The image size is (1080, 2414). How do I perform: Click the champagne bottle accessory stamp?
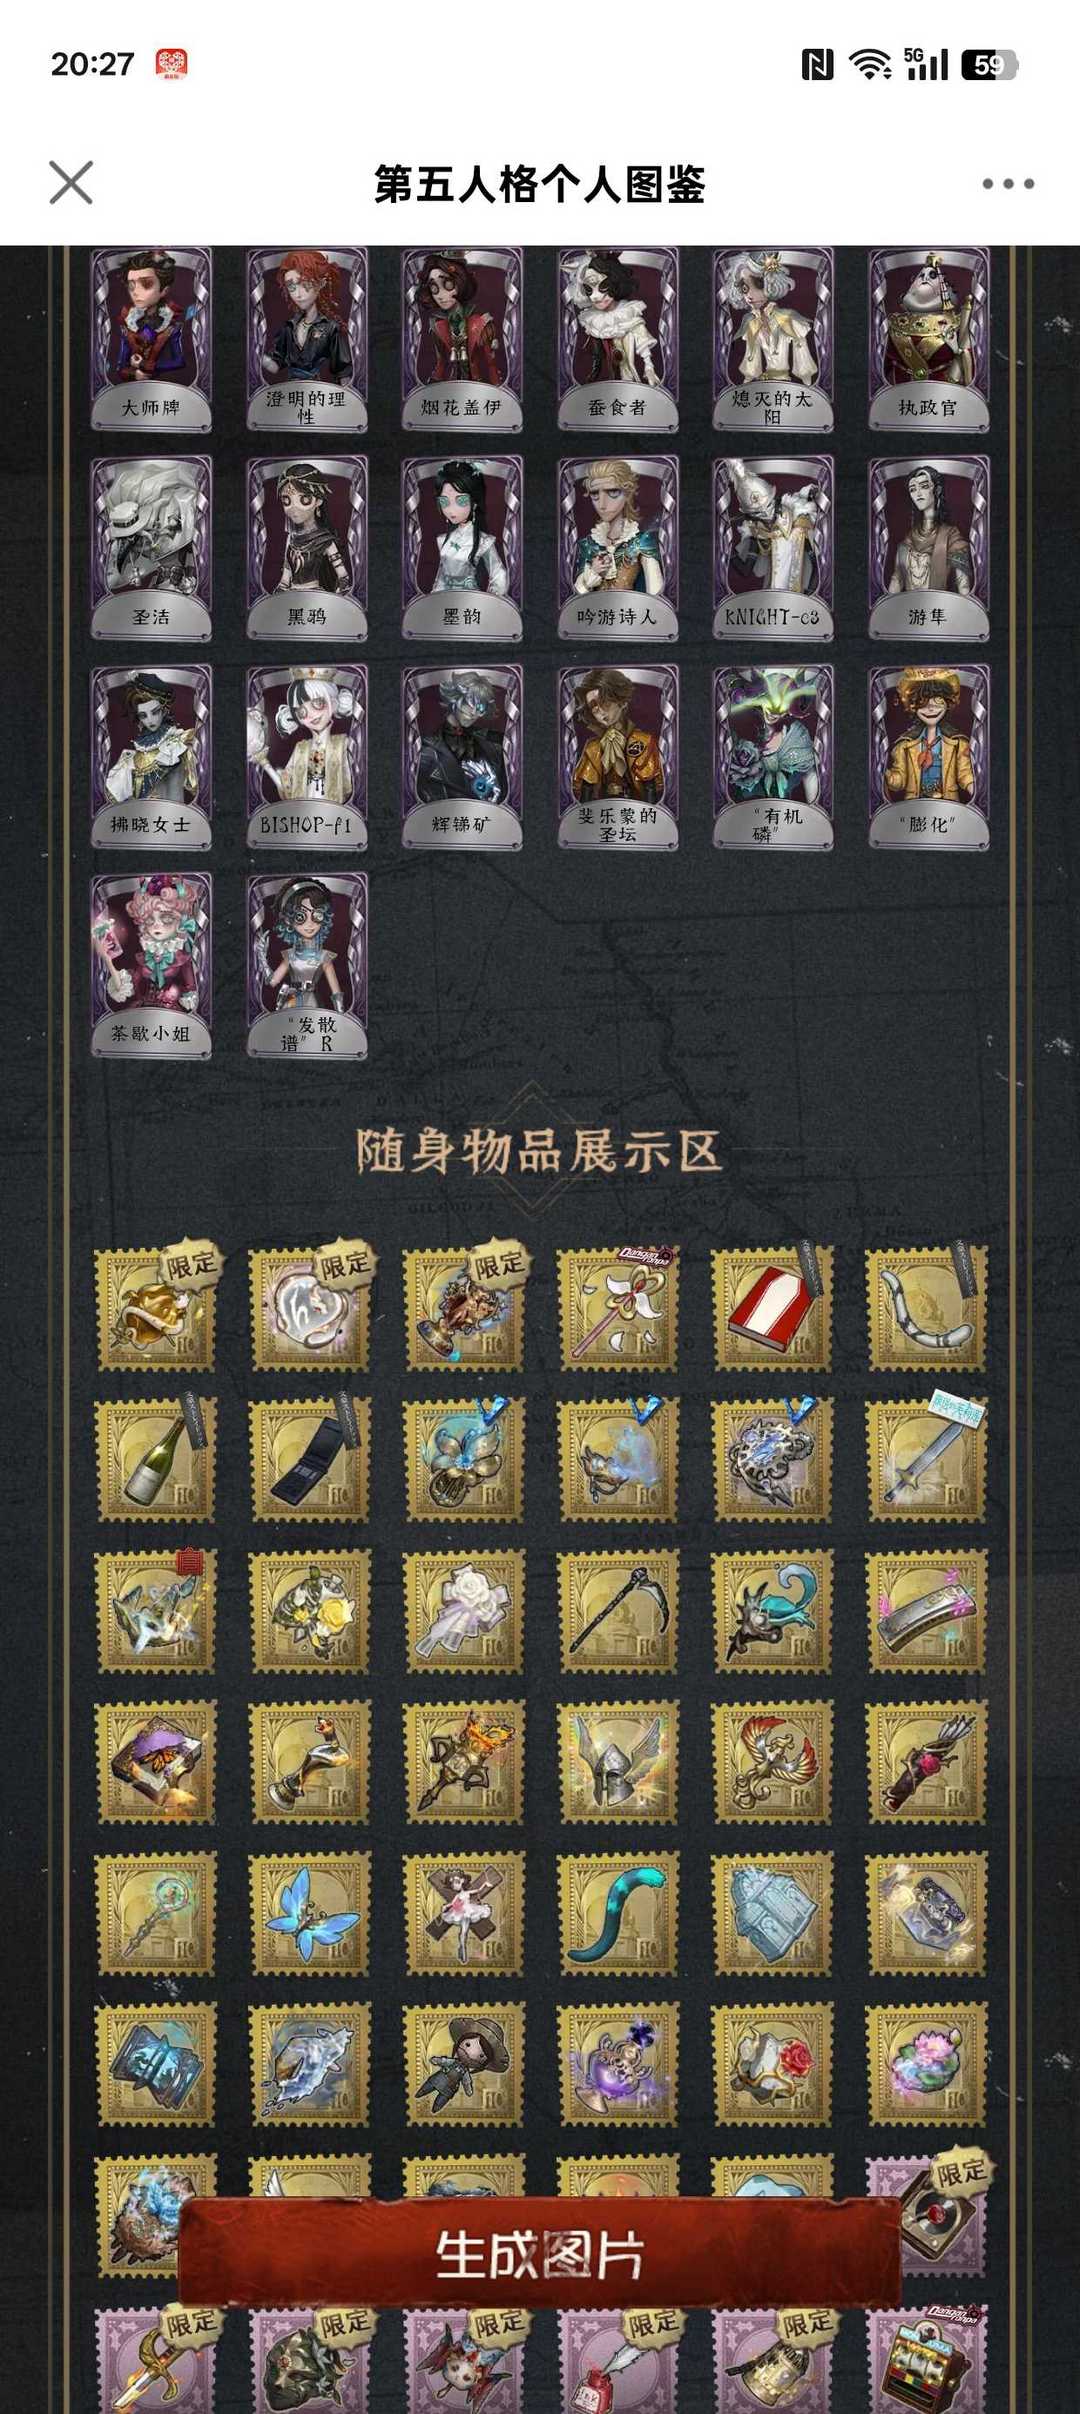point(155,1460)
